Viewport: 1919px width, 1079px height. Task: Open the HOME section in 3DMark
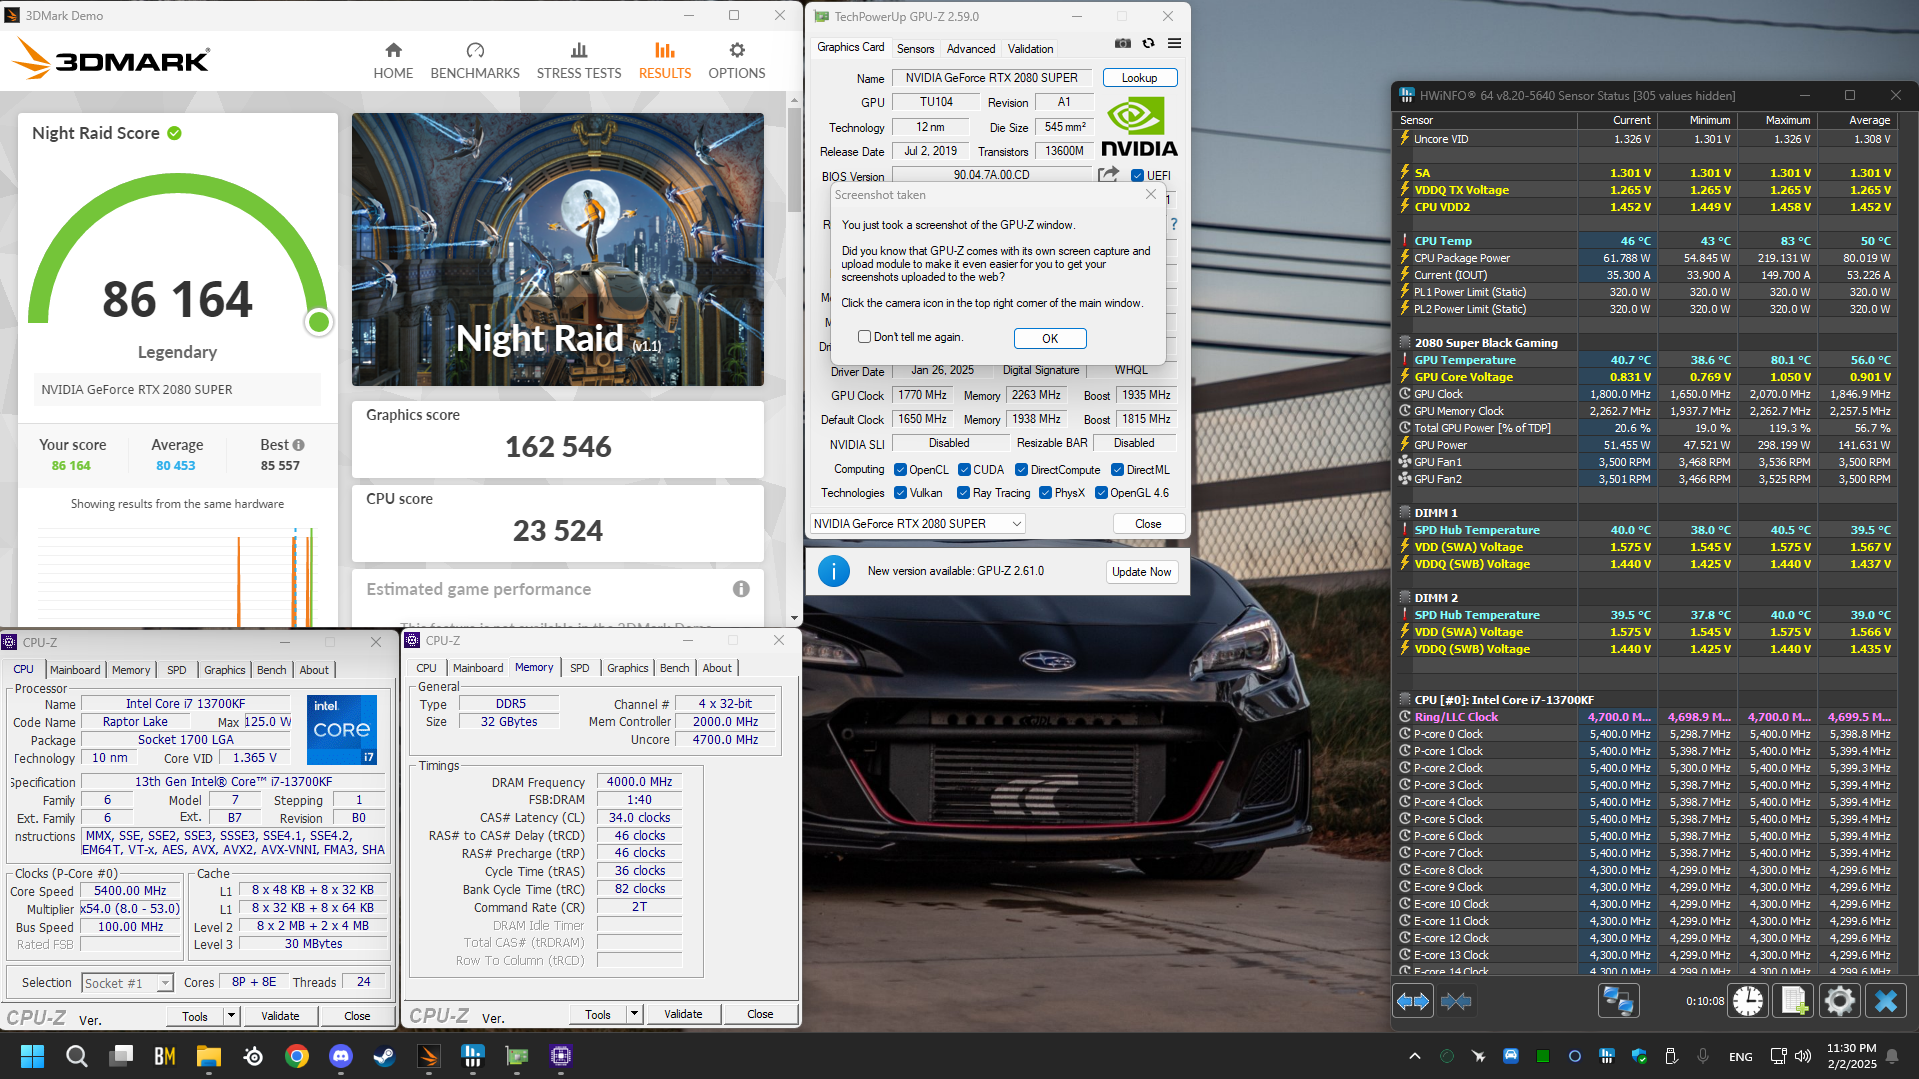(x=393, y=61)
